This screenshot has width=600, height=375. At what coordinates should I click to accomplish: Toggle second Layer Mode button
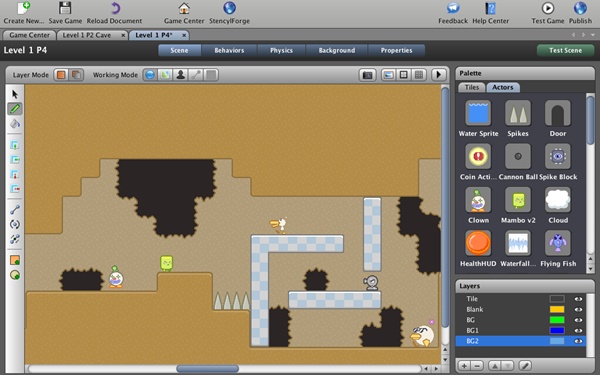pyautogui.click(x=76, y=75)
